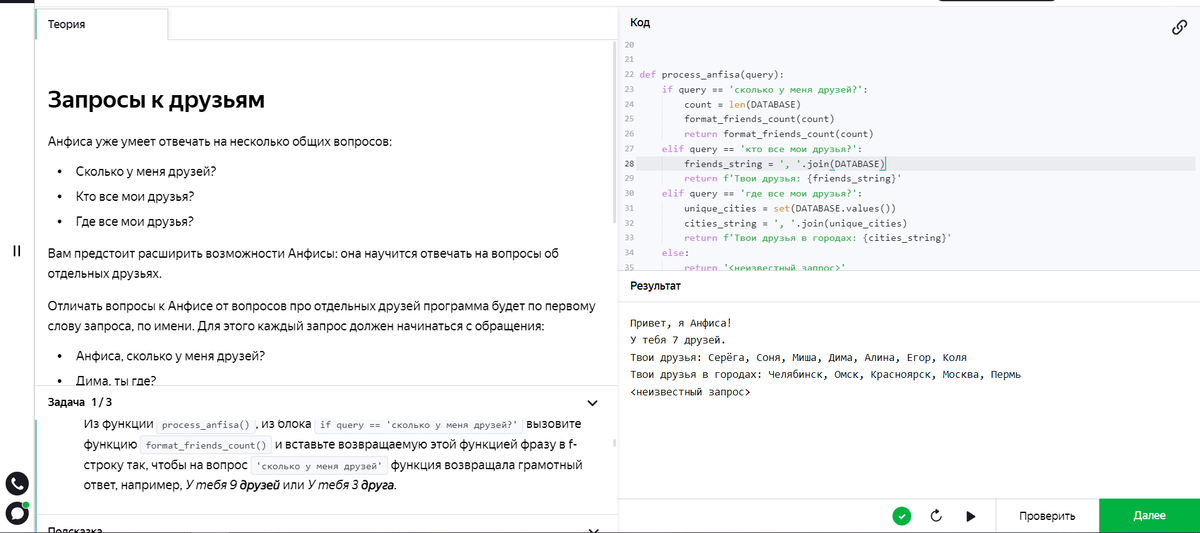The image size is (1200, 533).
Task: Expand the Подсказка section chevron
Action: click(592, 530)
